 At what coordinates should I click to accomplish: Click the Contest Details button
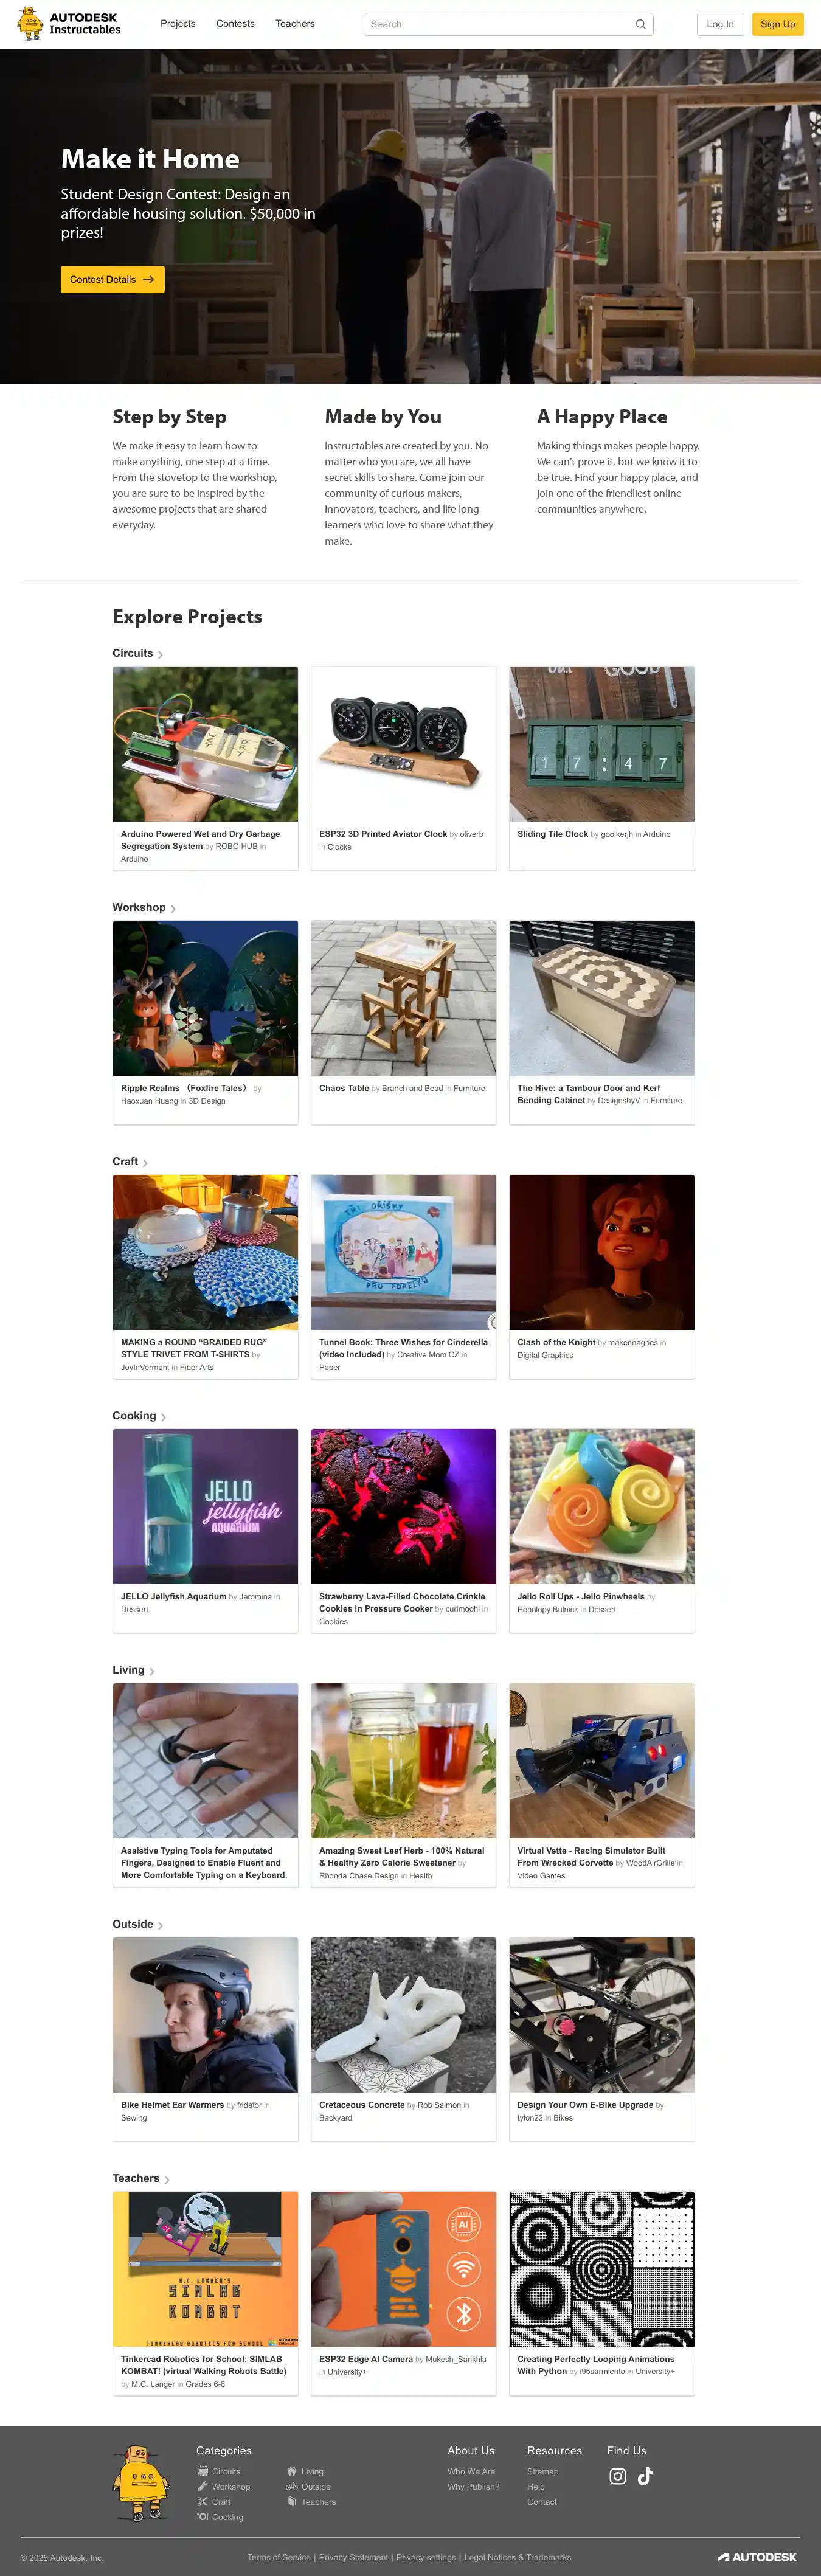pos(112,279)
